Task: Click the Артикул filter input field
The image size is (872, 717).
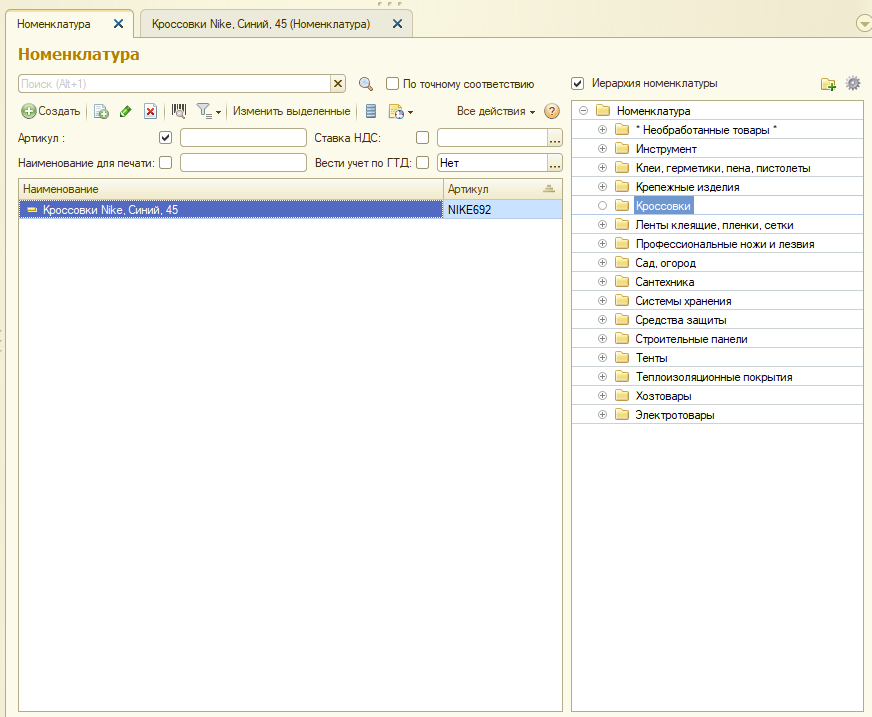Action: (x=243, y=138)
